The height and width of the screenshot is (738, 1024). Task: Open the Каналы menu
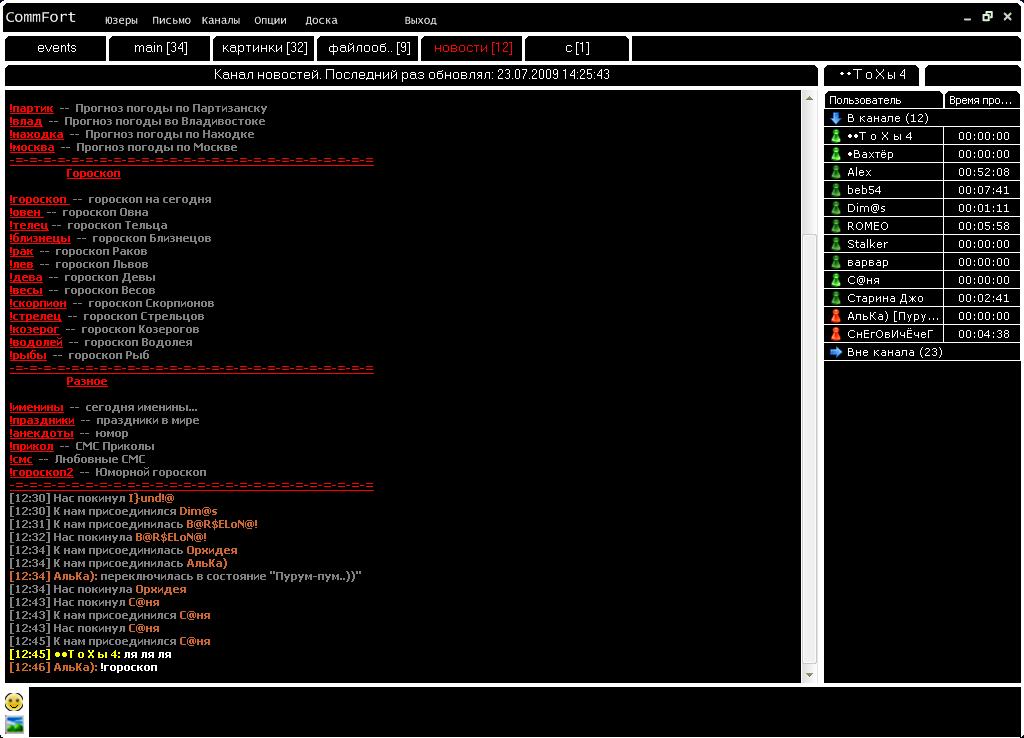(x=220, y=20)
